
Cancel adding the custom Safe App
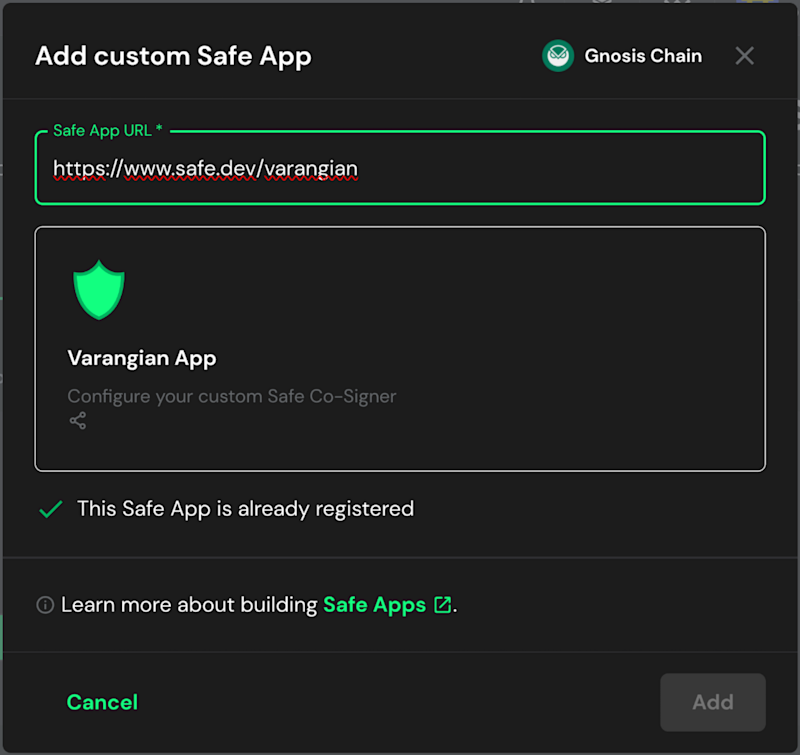point(102,702)
